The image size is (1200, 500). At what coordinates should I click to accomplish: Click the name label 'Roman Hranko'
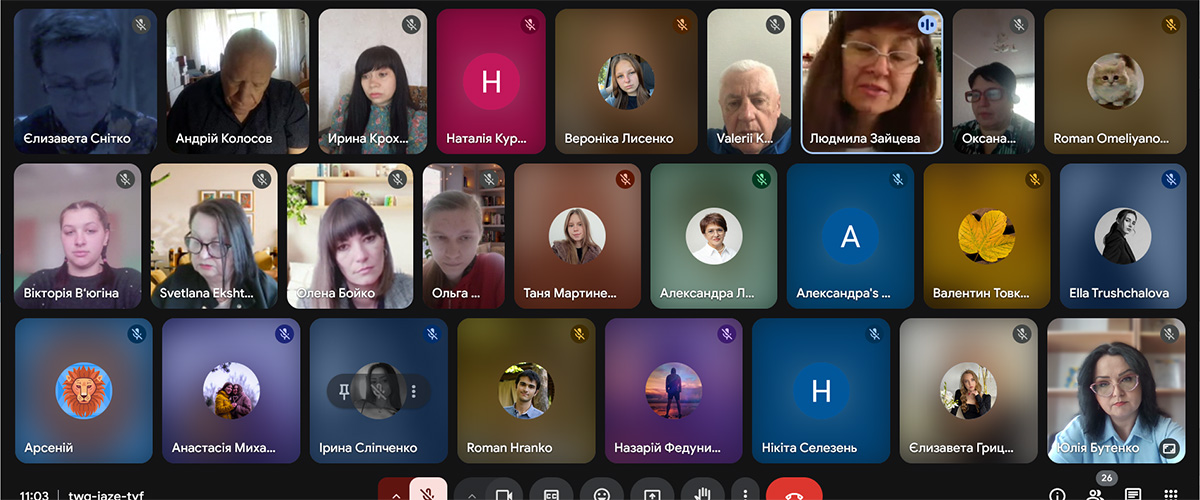point(508,448)
